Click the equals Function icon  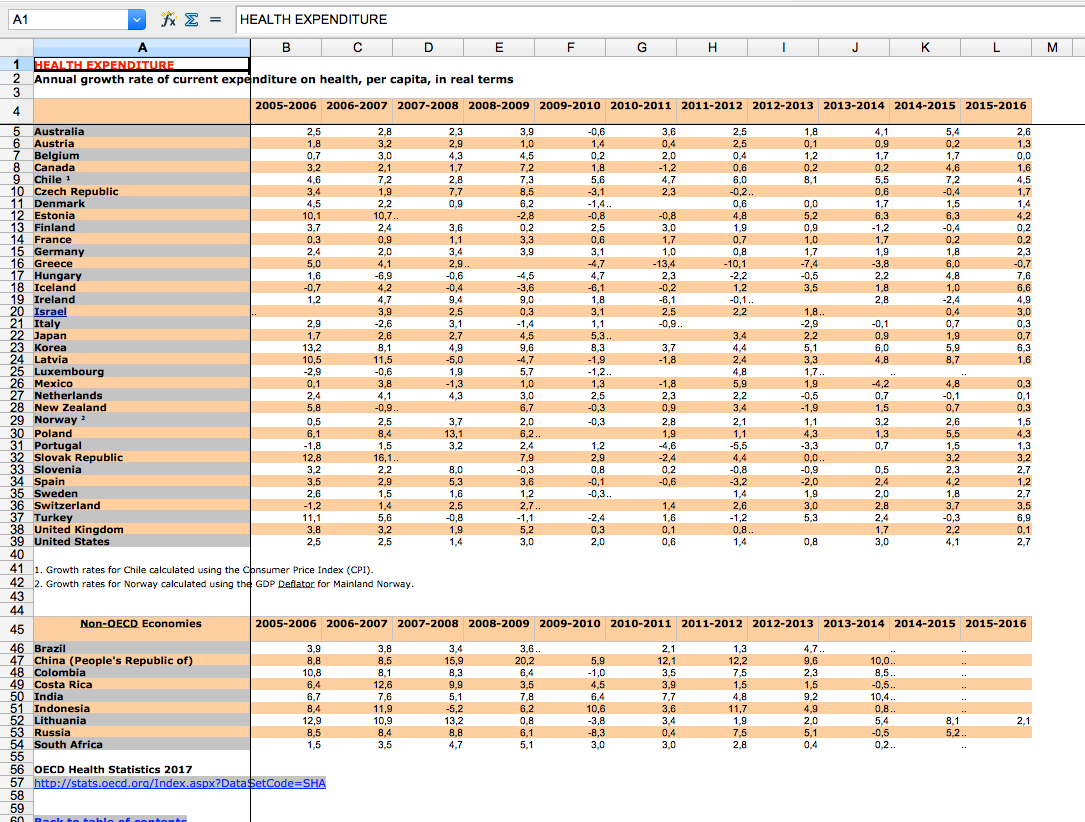pos(214,19)
